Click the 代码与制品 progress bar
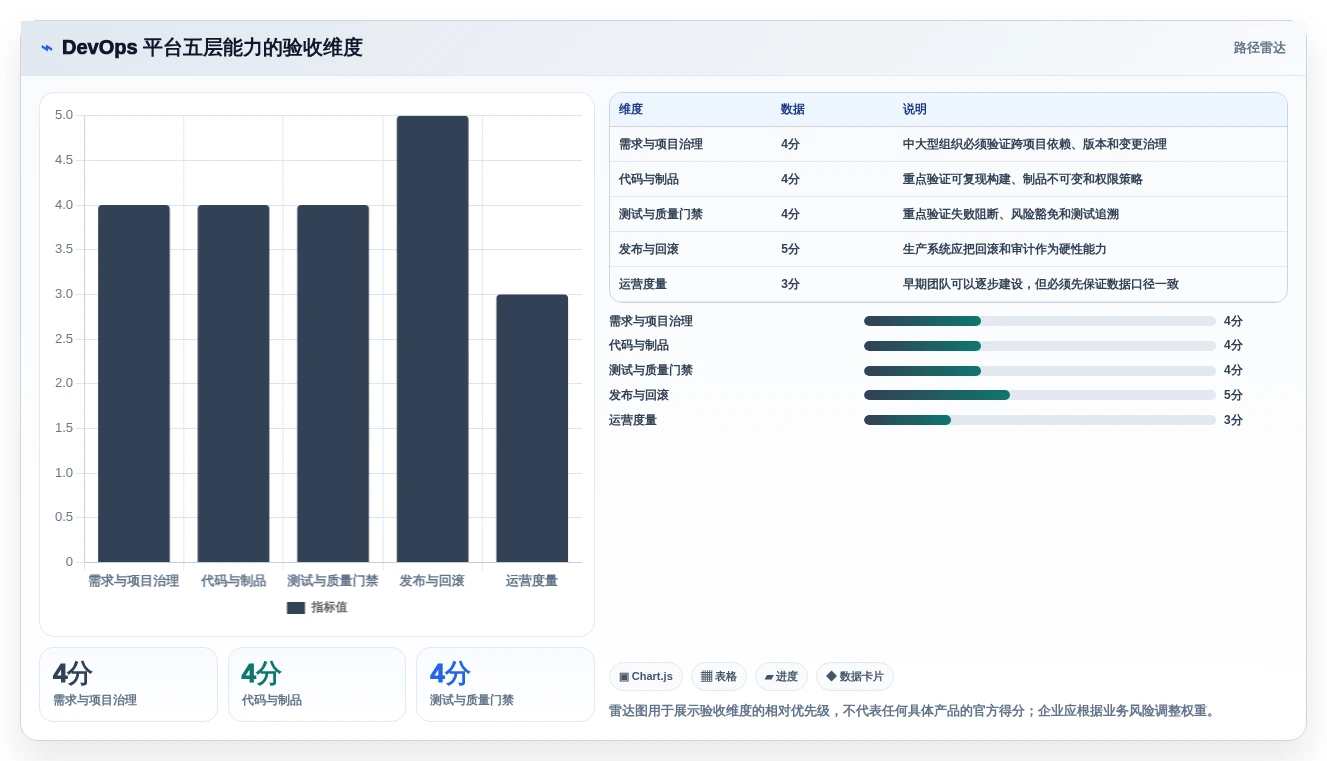 [1039, 346]
